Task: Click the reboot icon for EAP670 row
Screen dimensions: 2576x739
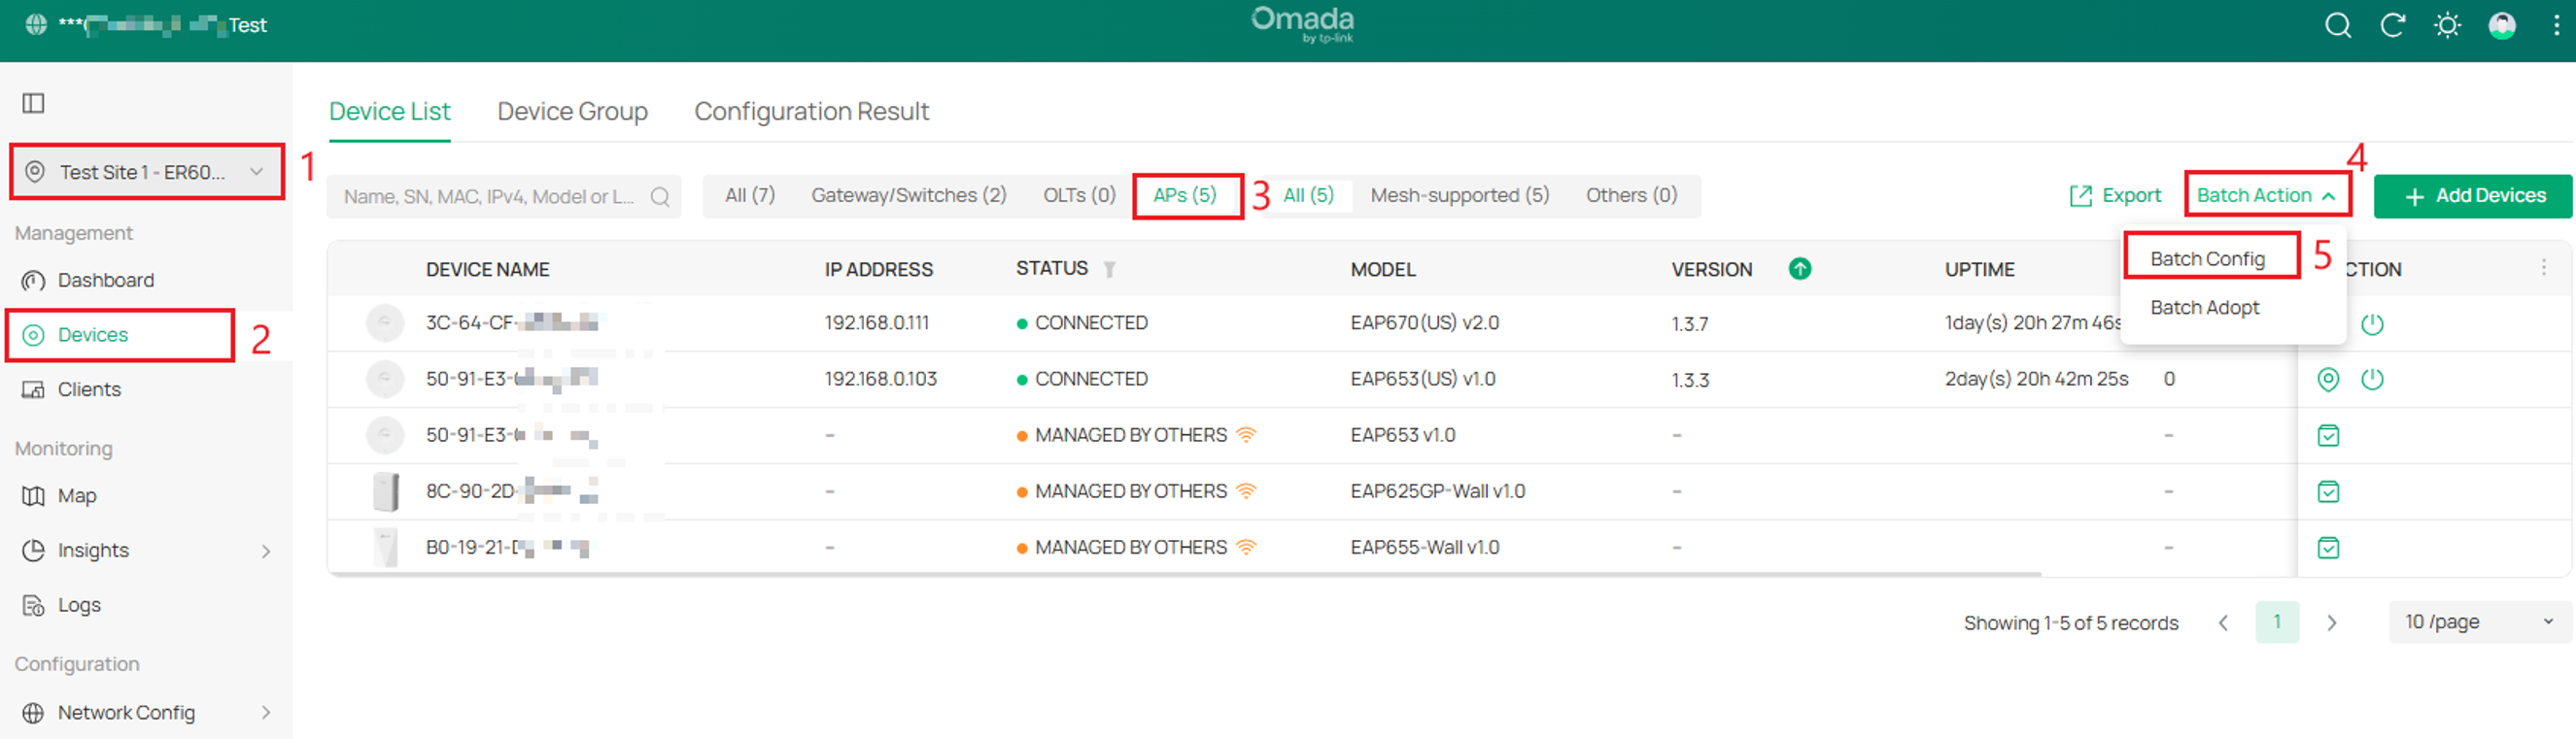Action: coord(2372,324)
